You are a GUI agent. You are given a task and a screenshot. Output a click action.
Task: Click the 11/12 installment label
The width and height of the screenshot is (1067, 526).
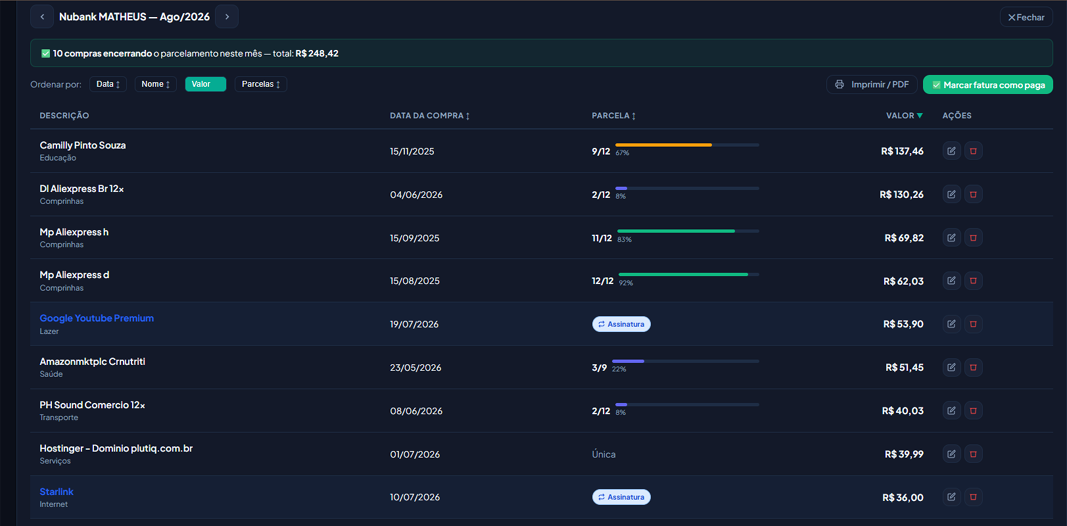click(602, 238)
